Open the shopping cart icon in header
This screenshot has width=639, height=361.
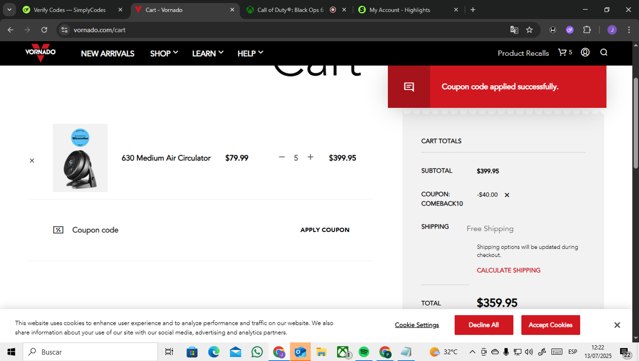tap(564, 52)
